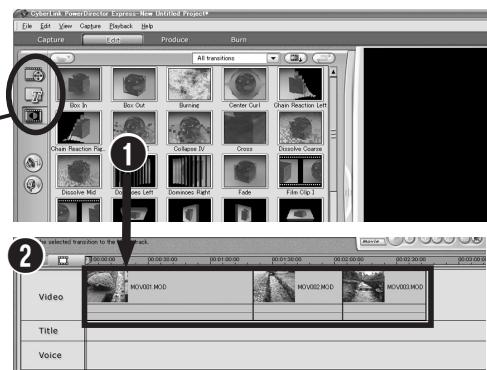Switch to the Produce mode tab
Screen dimensions: 487x370
pos(174,40)
